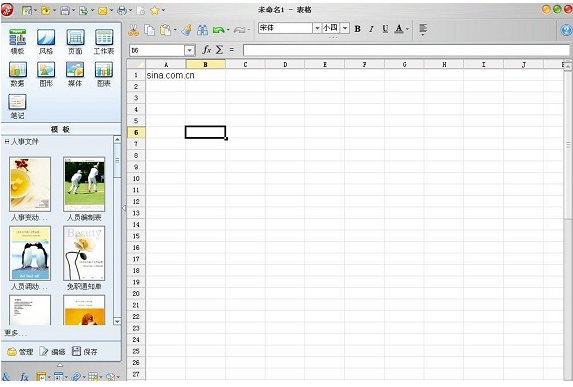Click the 保存 save button

point(85,352)
